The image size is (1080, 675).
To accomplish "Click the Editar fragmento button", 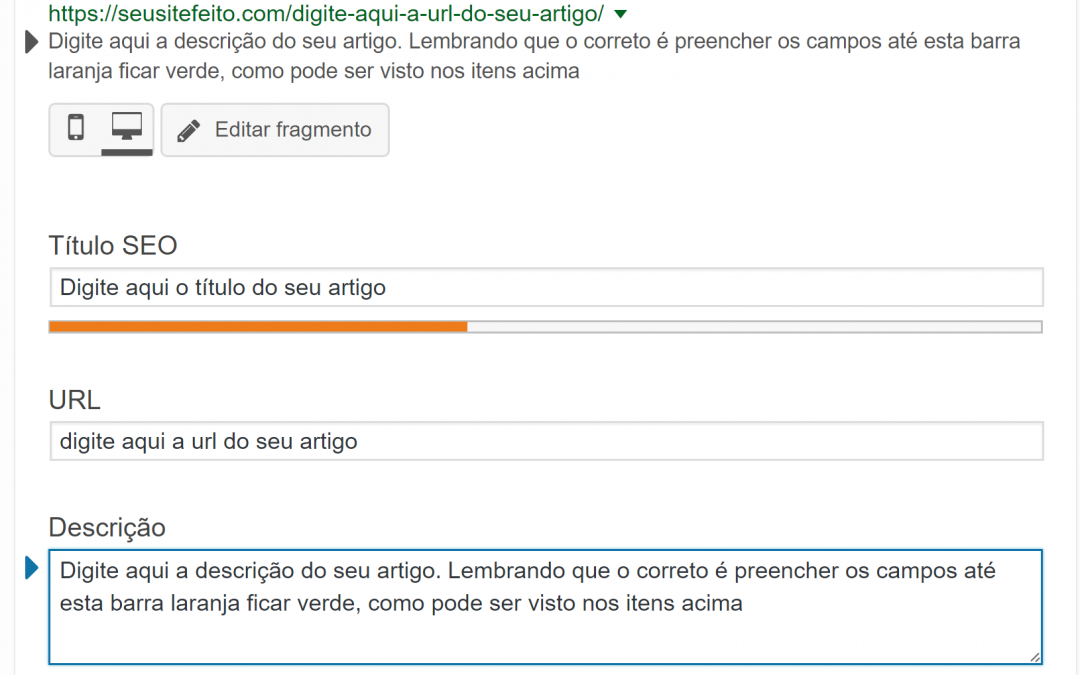I will pos(275,130).
